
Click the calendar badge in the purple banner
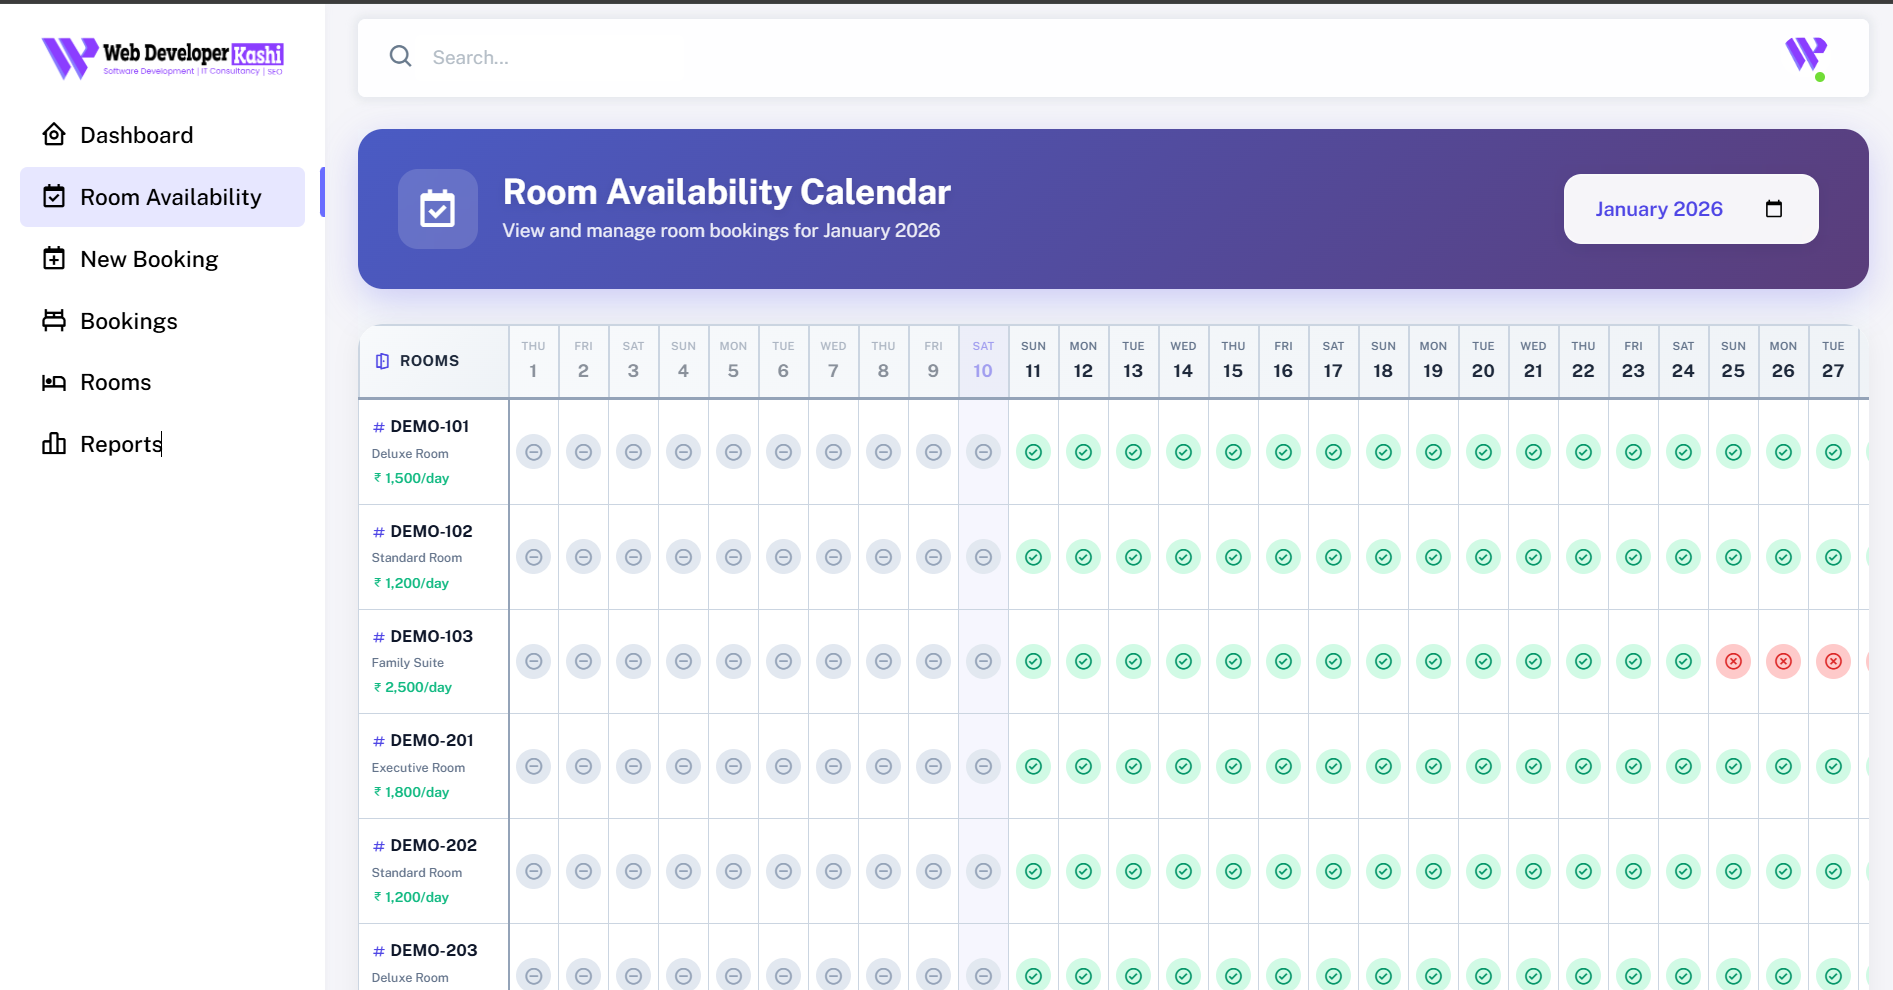tap(437, 208)
